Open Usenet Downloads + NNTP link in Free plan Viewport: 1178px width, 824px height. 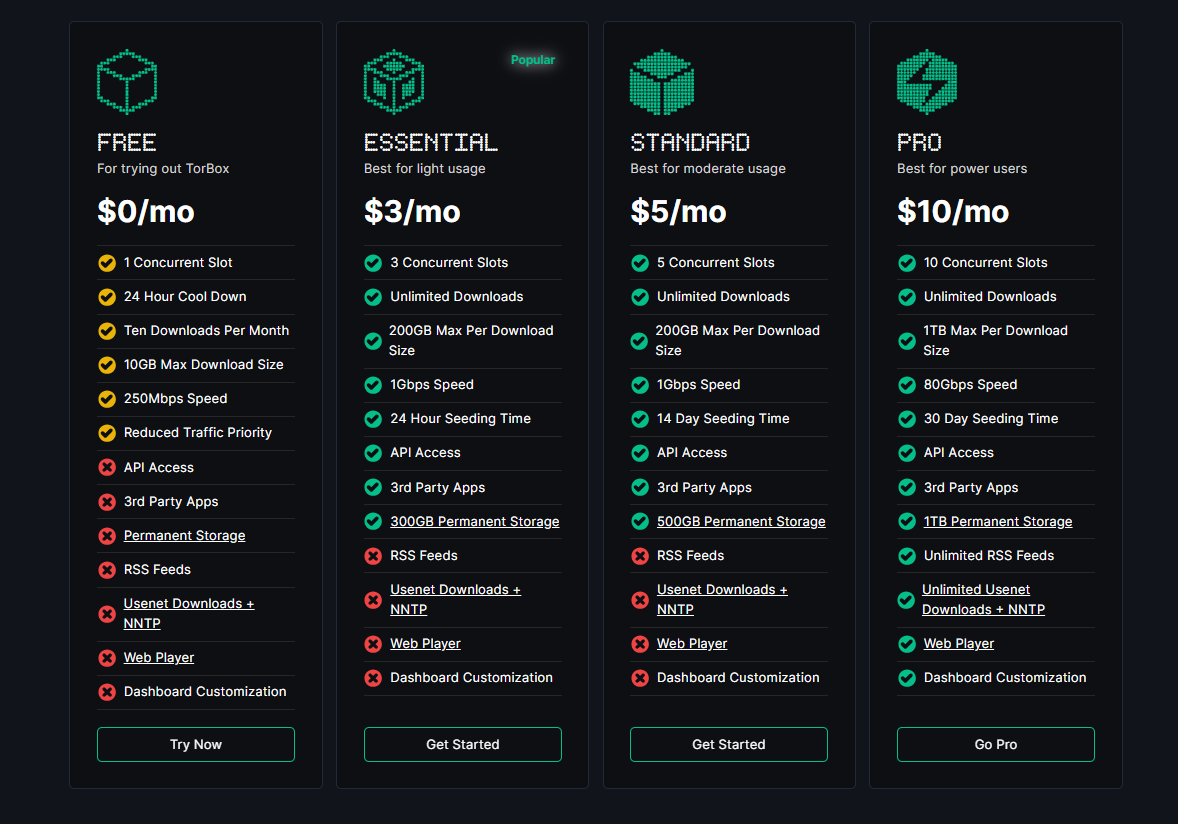coord(189,614)
